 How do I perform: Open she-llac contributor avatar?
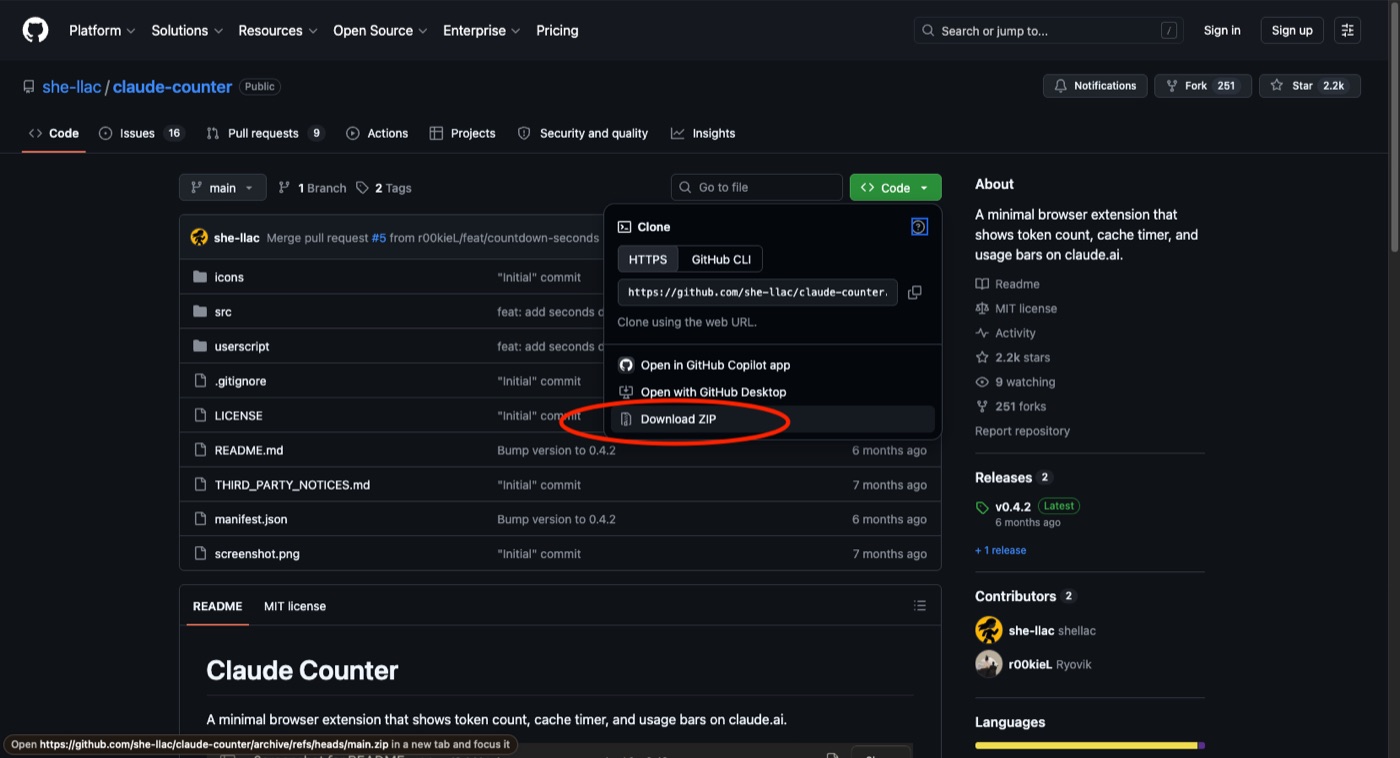click(989, 630)
